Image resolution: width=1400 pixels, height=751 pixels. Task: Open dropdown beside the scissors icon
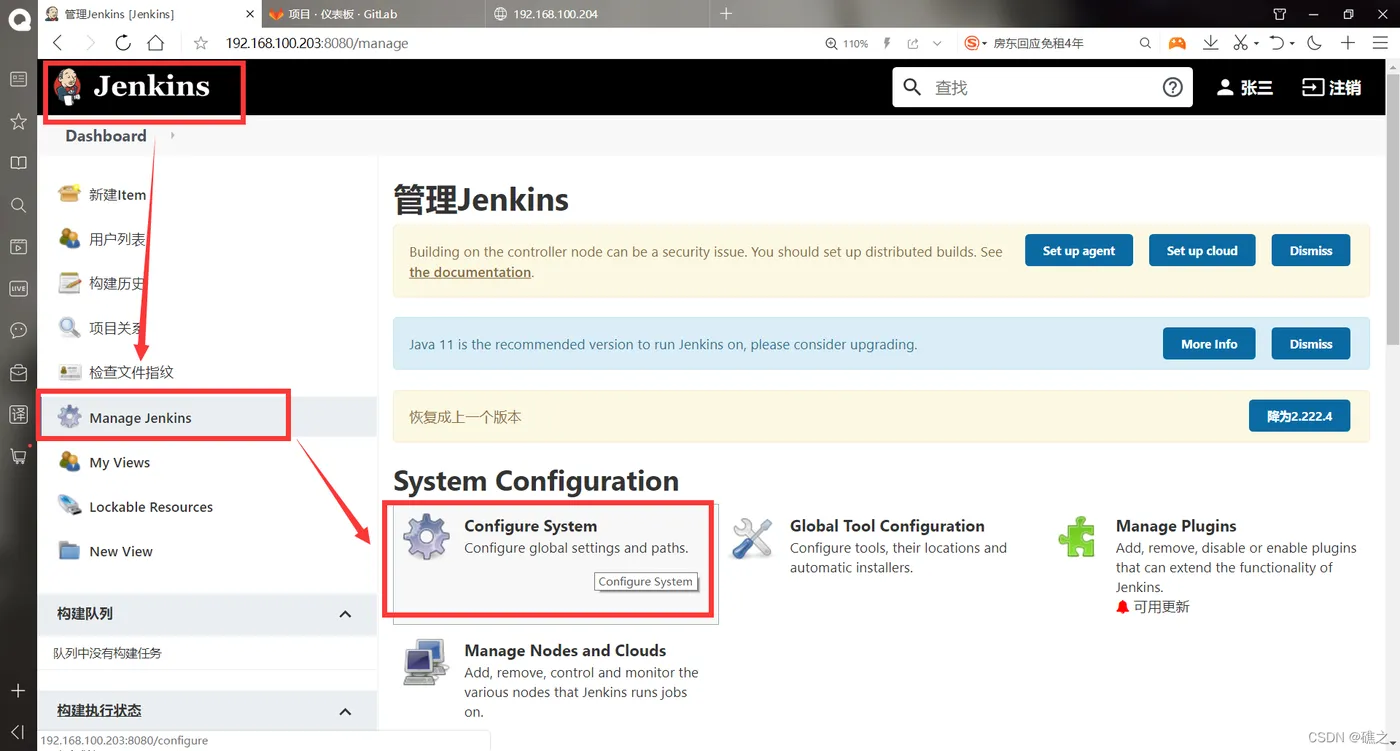click(x=1256, y=44)
